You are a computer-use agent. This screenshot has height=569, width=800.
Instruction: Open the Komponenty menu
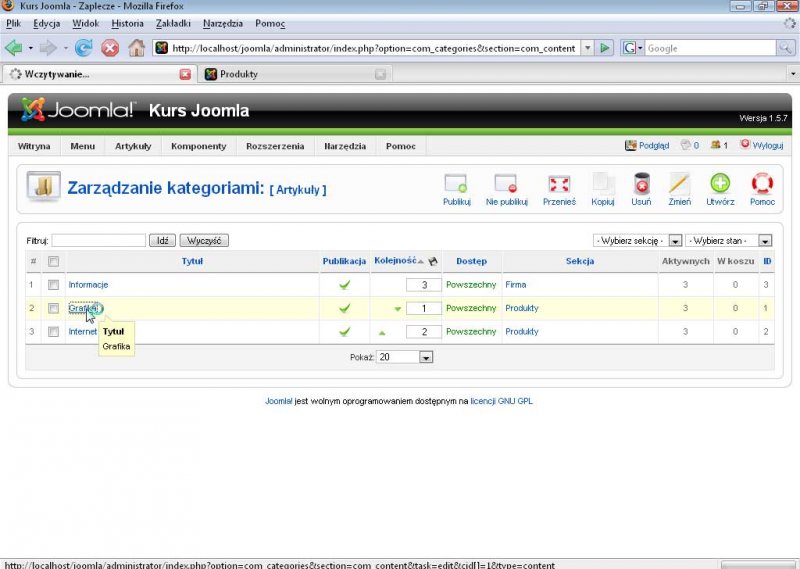pos(198,146)
